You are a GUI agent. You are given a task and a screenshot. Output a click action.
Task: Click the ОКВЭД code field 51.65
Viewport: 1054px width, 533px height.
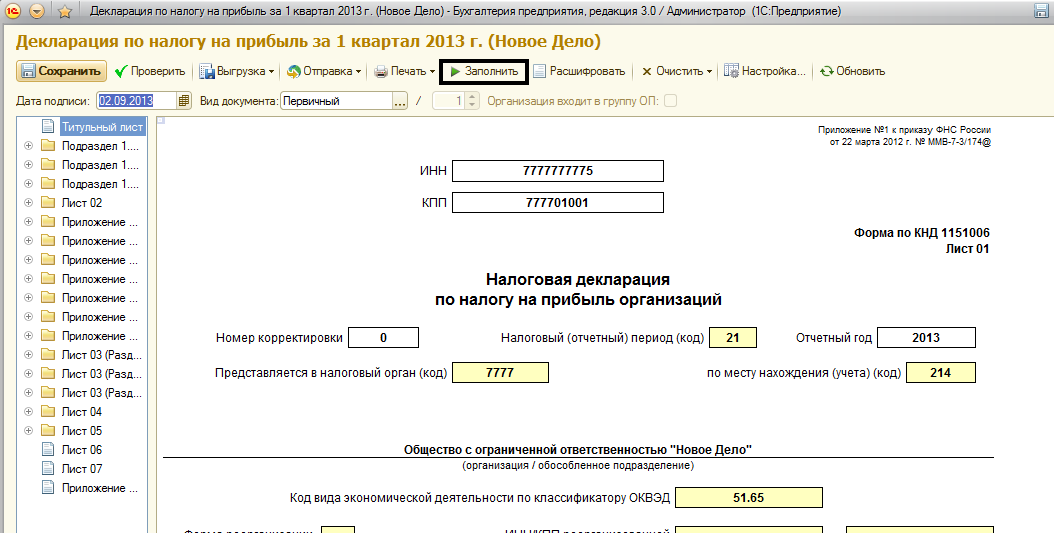[x=749, y=497]
